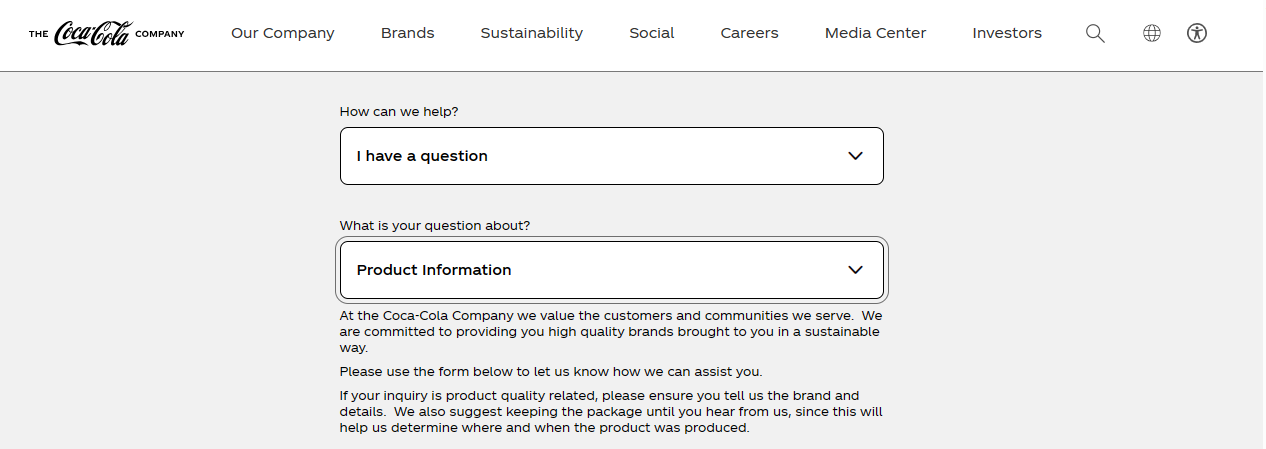Click the chevron beside "I have a question"
The height and width of the screenshot is (449, 1266).
(855, 156)
